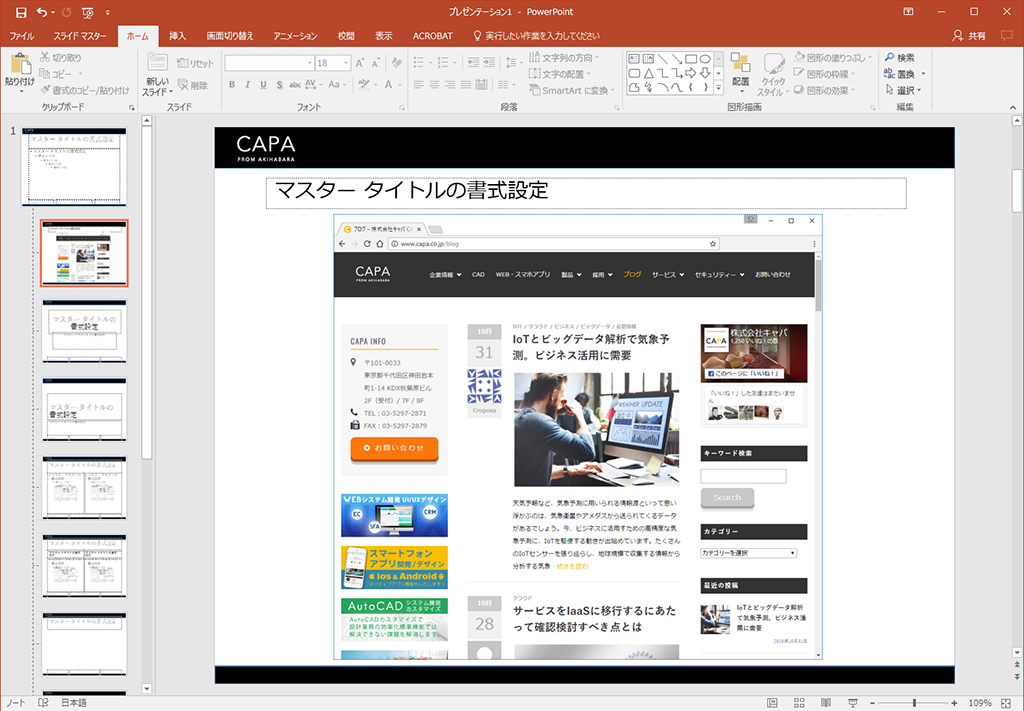Click the 検索 (Find) magnifier button

[x=900, y=57]
